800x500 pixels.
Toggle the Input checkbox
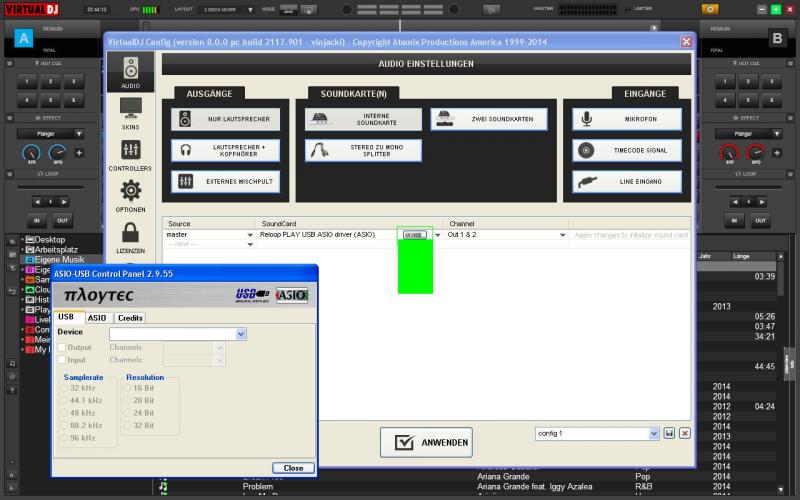click(62, 360)
